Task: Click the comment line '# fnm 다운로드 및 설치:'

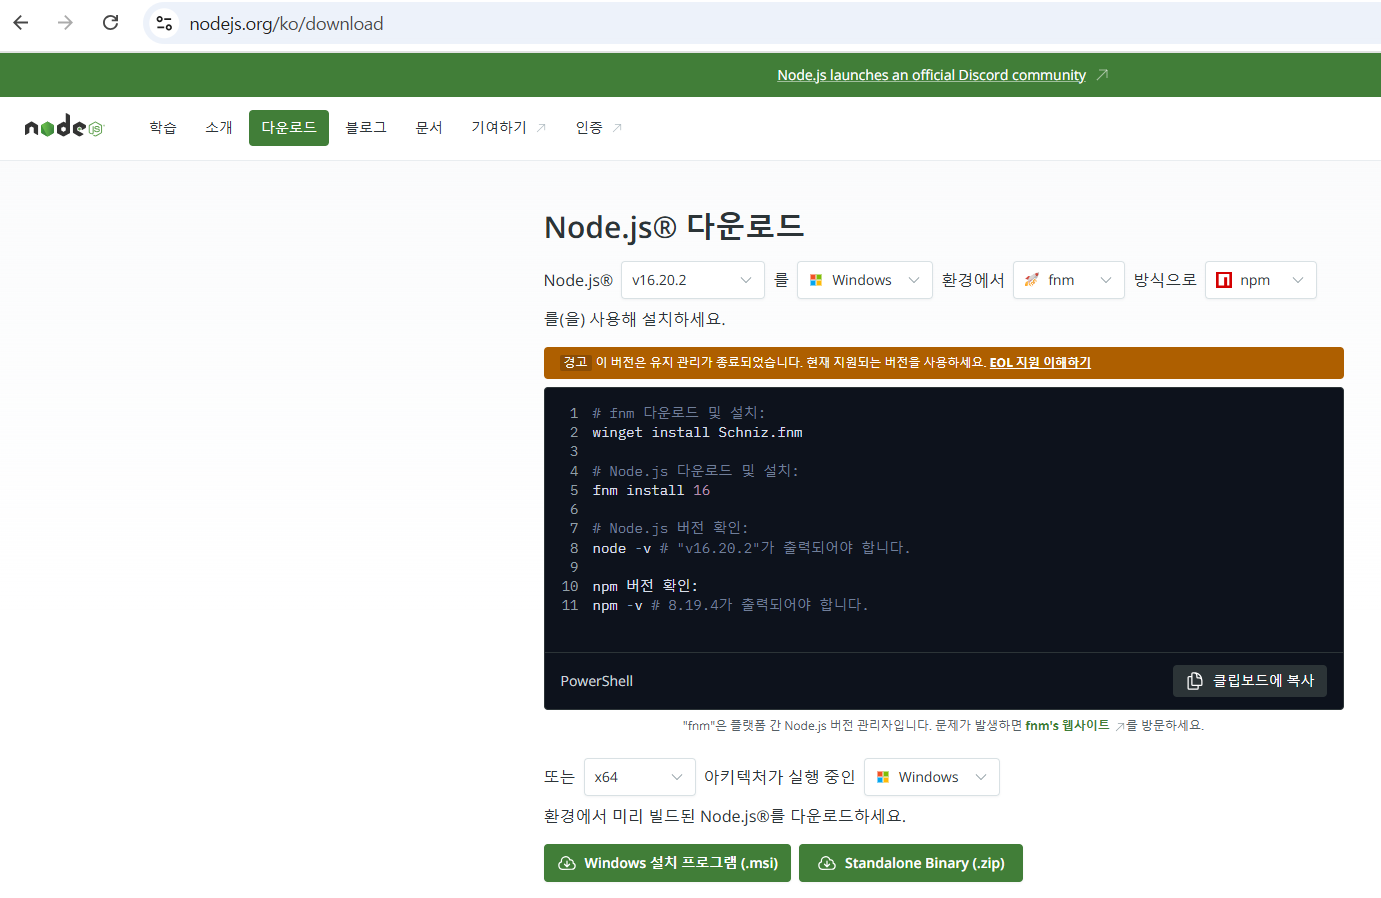Action: coord(678,413)
